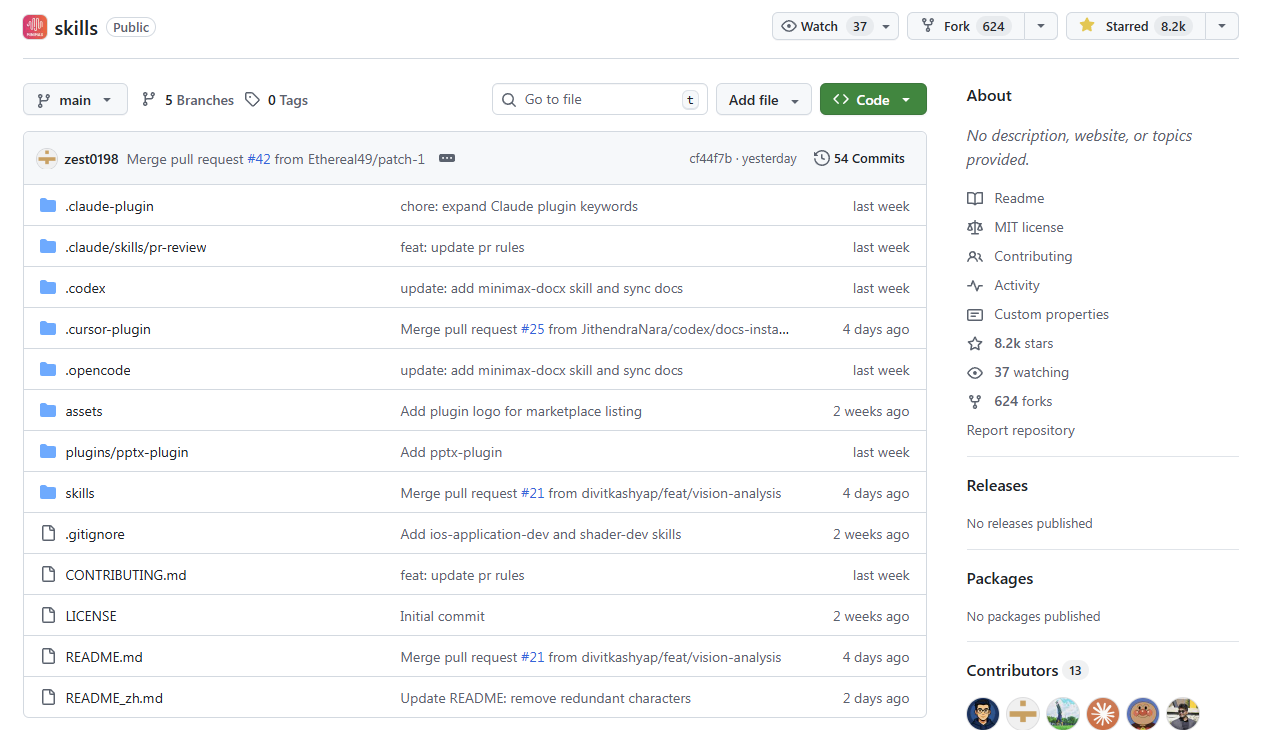
Task: Open pull request #42 link
Action: (259, 159)
